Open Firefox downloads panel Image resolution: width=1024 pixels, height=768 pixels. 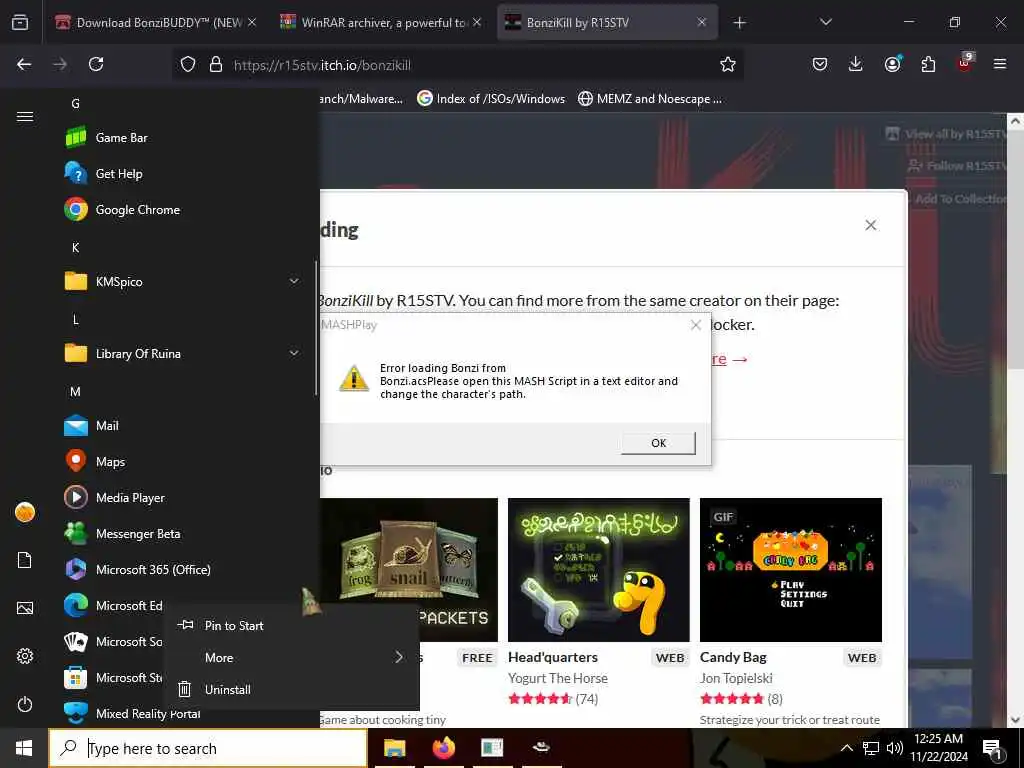856,64
